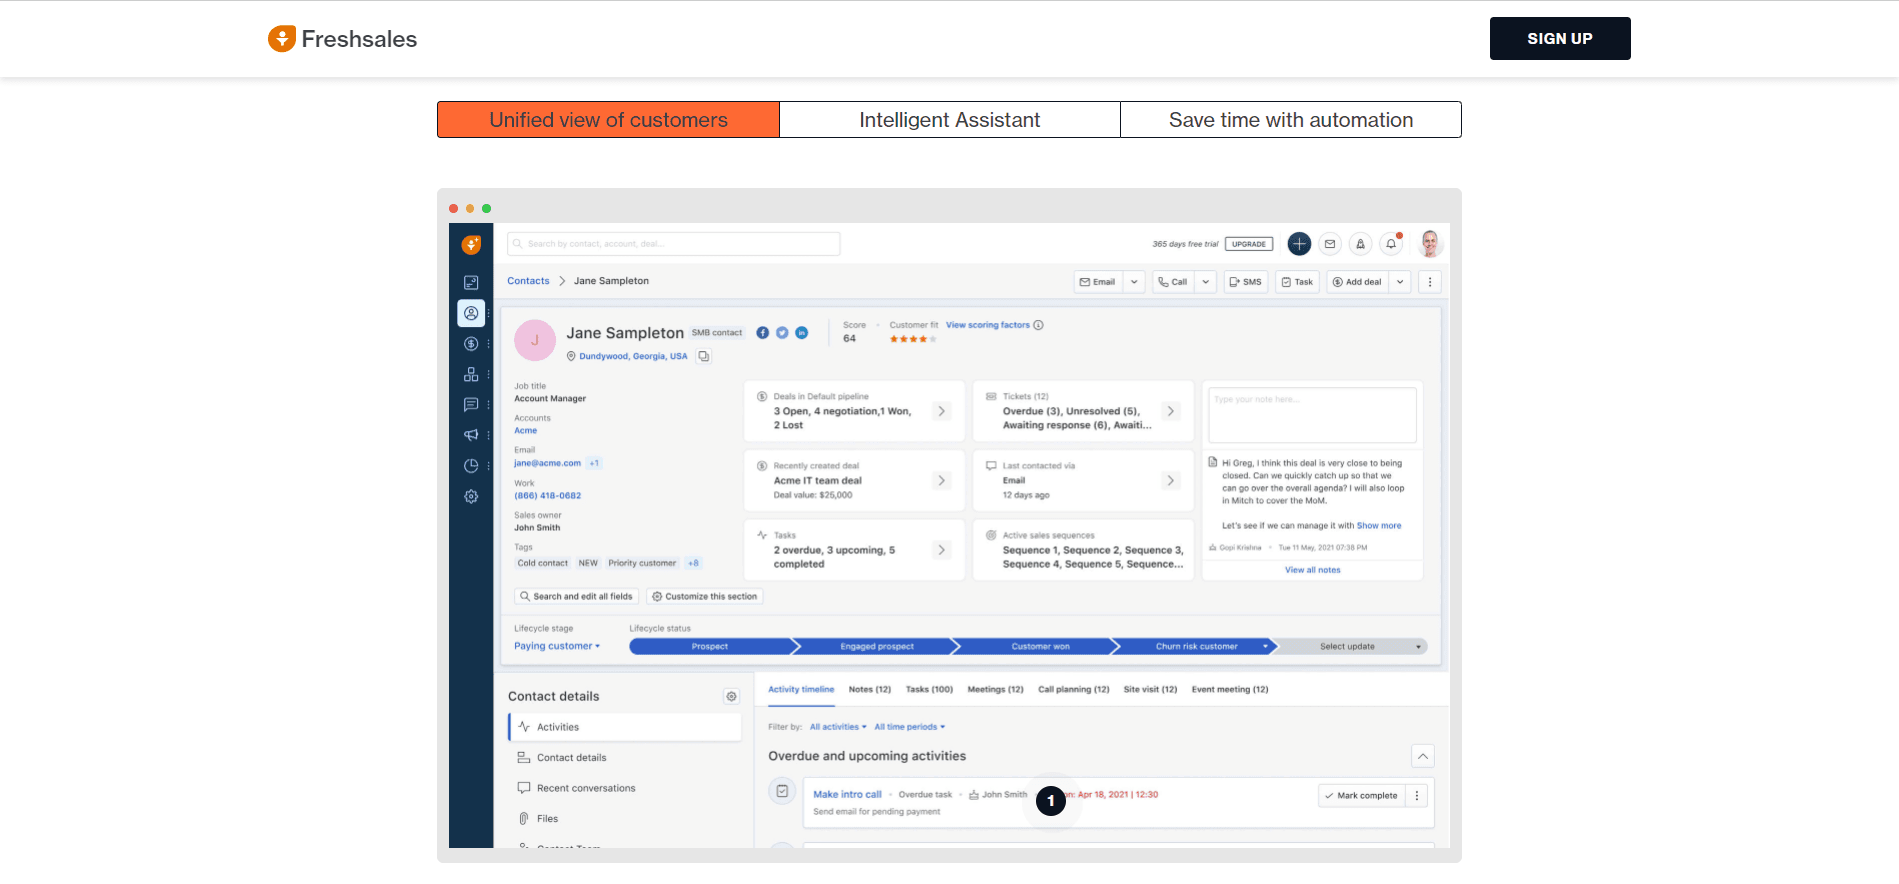Open the All time periods filter dropdown
The height and width of the screenshot is (884, 1899).
pyautogui.click(x=909, y=727)
